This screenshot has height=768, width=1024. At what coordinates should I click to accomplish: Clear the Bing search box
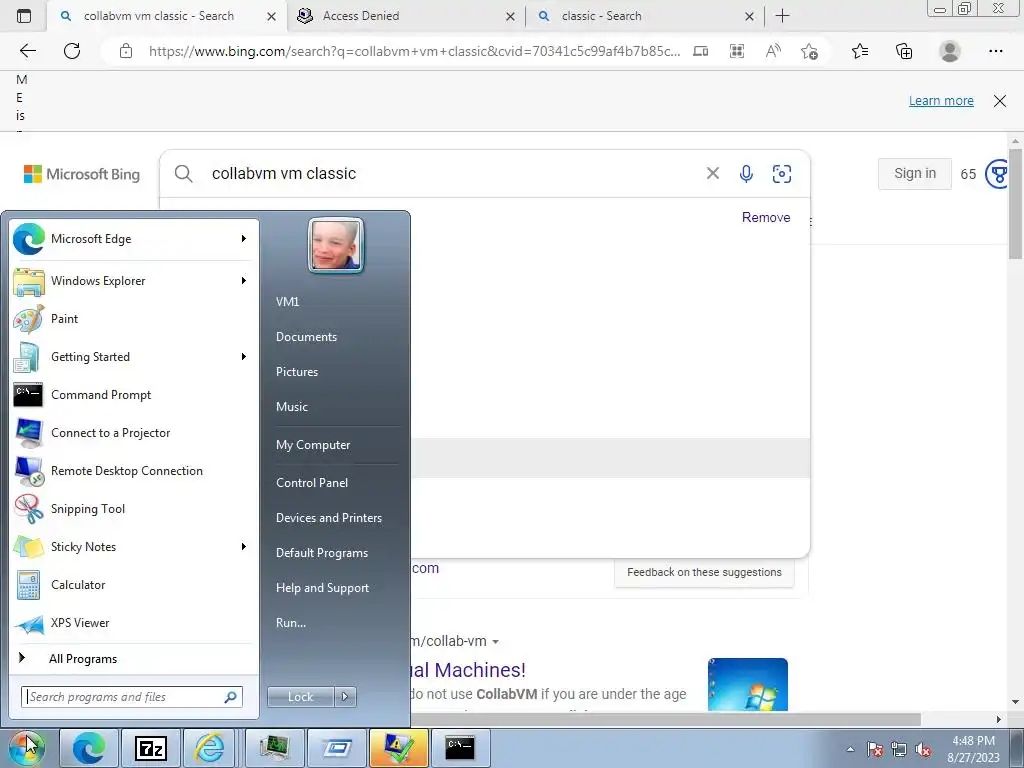pyautogui.click(x=713, y=173)
